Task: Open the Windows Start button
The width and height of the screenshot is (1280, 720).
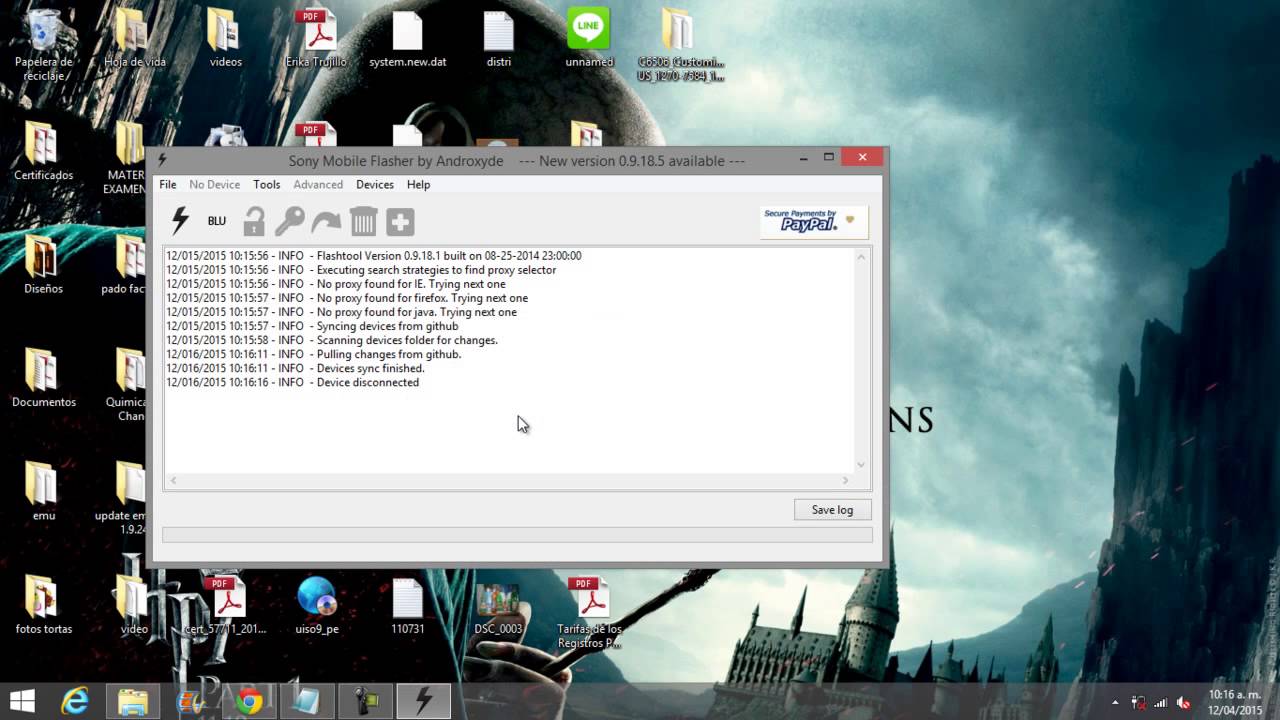Action: tap(23, 701)
